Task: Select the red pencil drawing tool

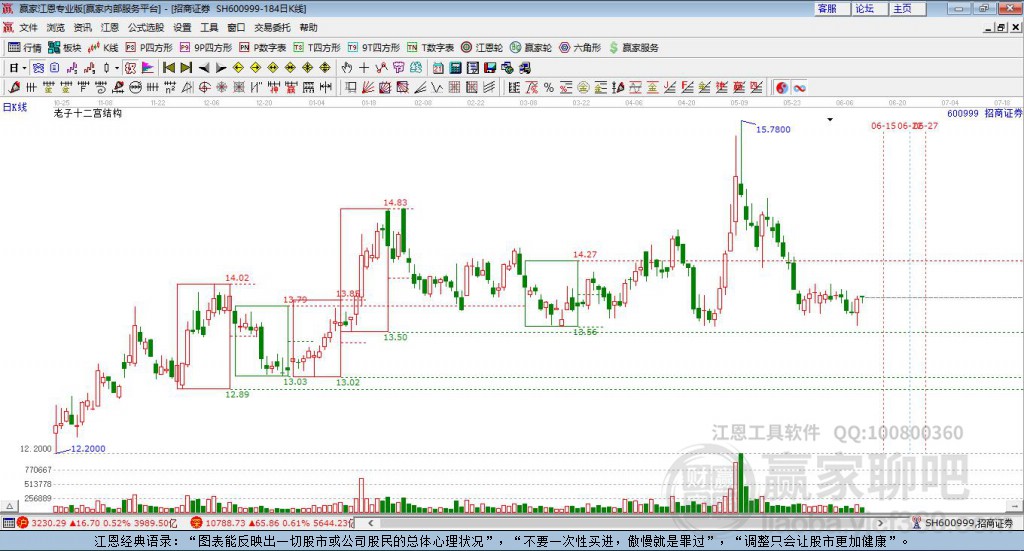Action: point(14,87)
